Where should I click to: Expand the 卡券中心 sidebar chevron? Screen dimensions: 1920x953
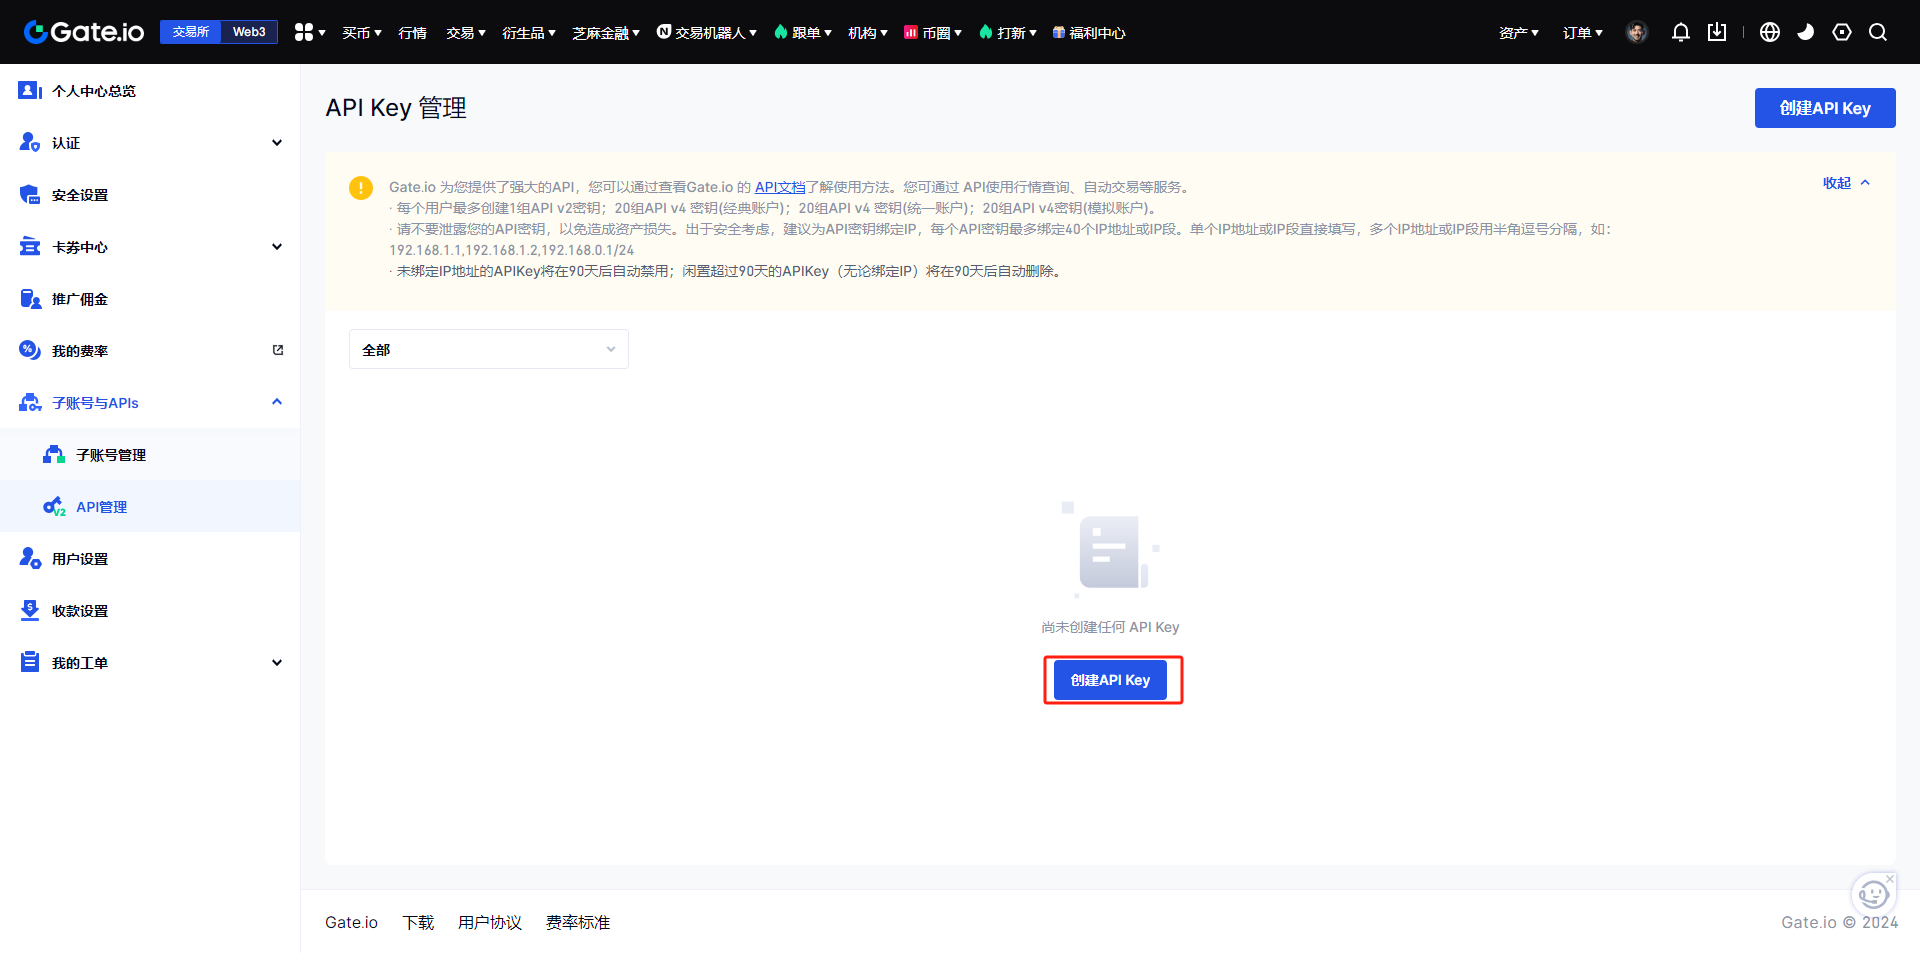pos(277,247)
